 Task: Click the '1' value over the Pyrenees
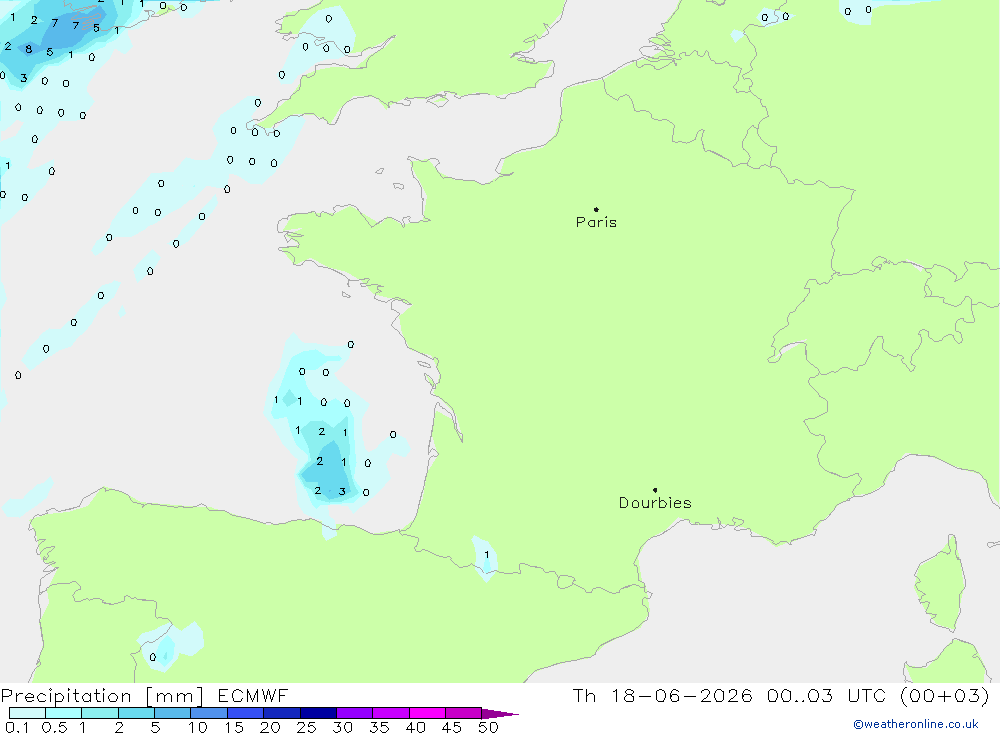(487, 554)
